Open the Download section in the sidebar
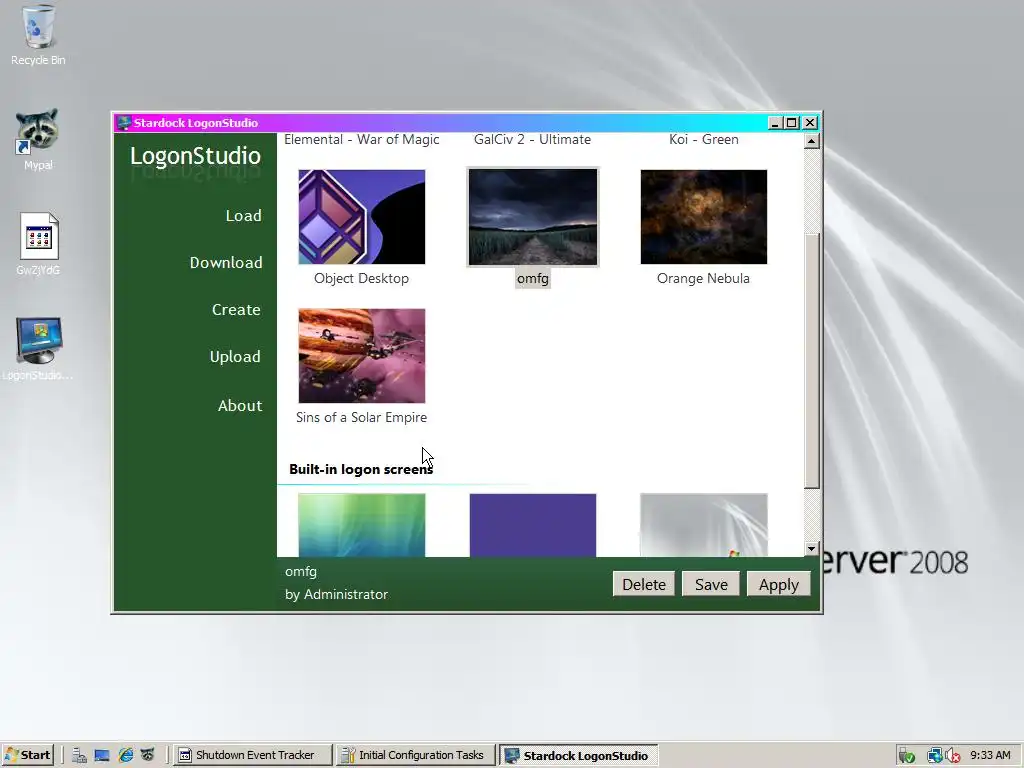Image resolution: width=1024 pixels, height=768 pixels. [x=226, y=263]
